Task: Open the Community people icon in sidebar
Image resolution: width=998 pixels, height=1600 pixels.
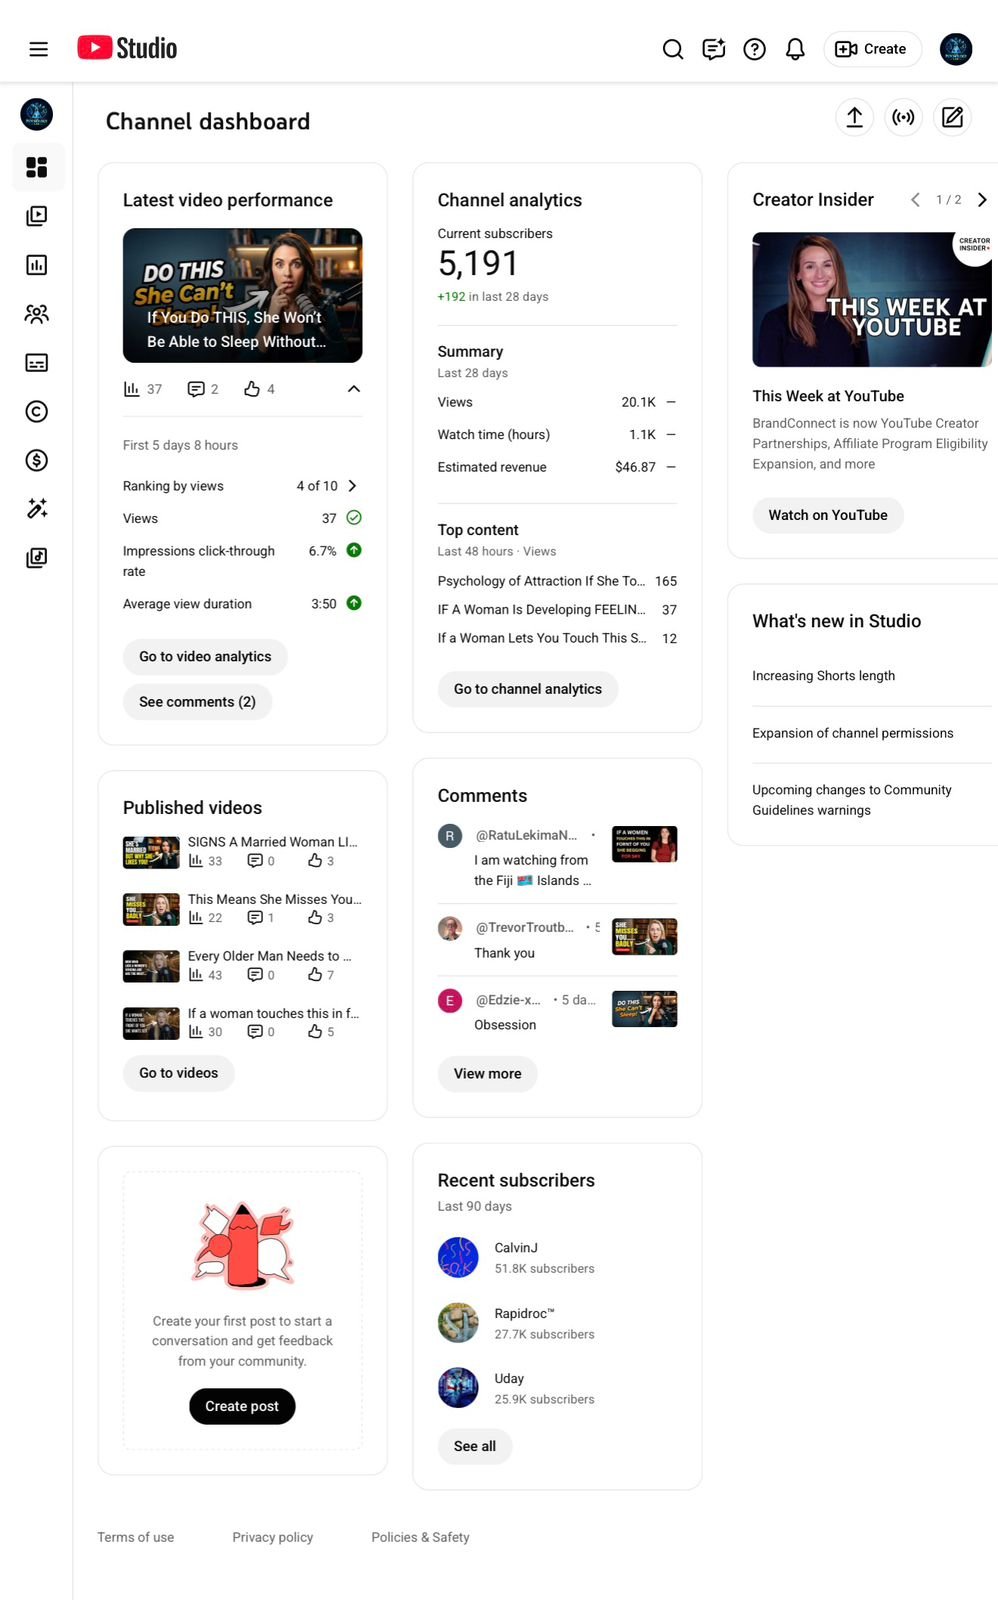Action: coord(37,314)
